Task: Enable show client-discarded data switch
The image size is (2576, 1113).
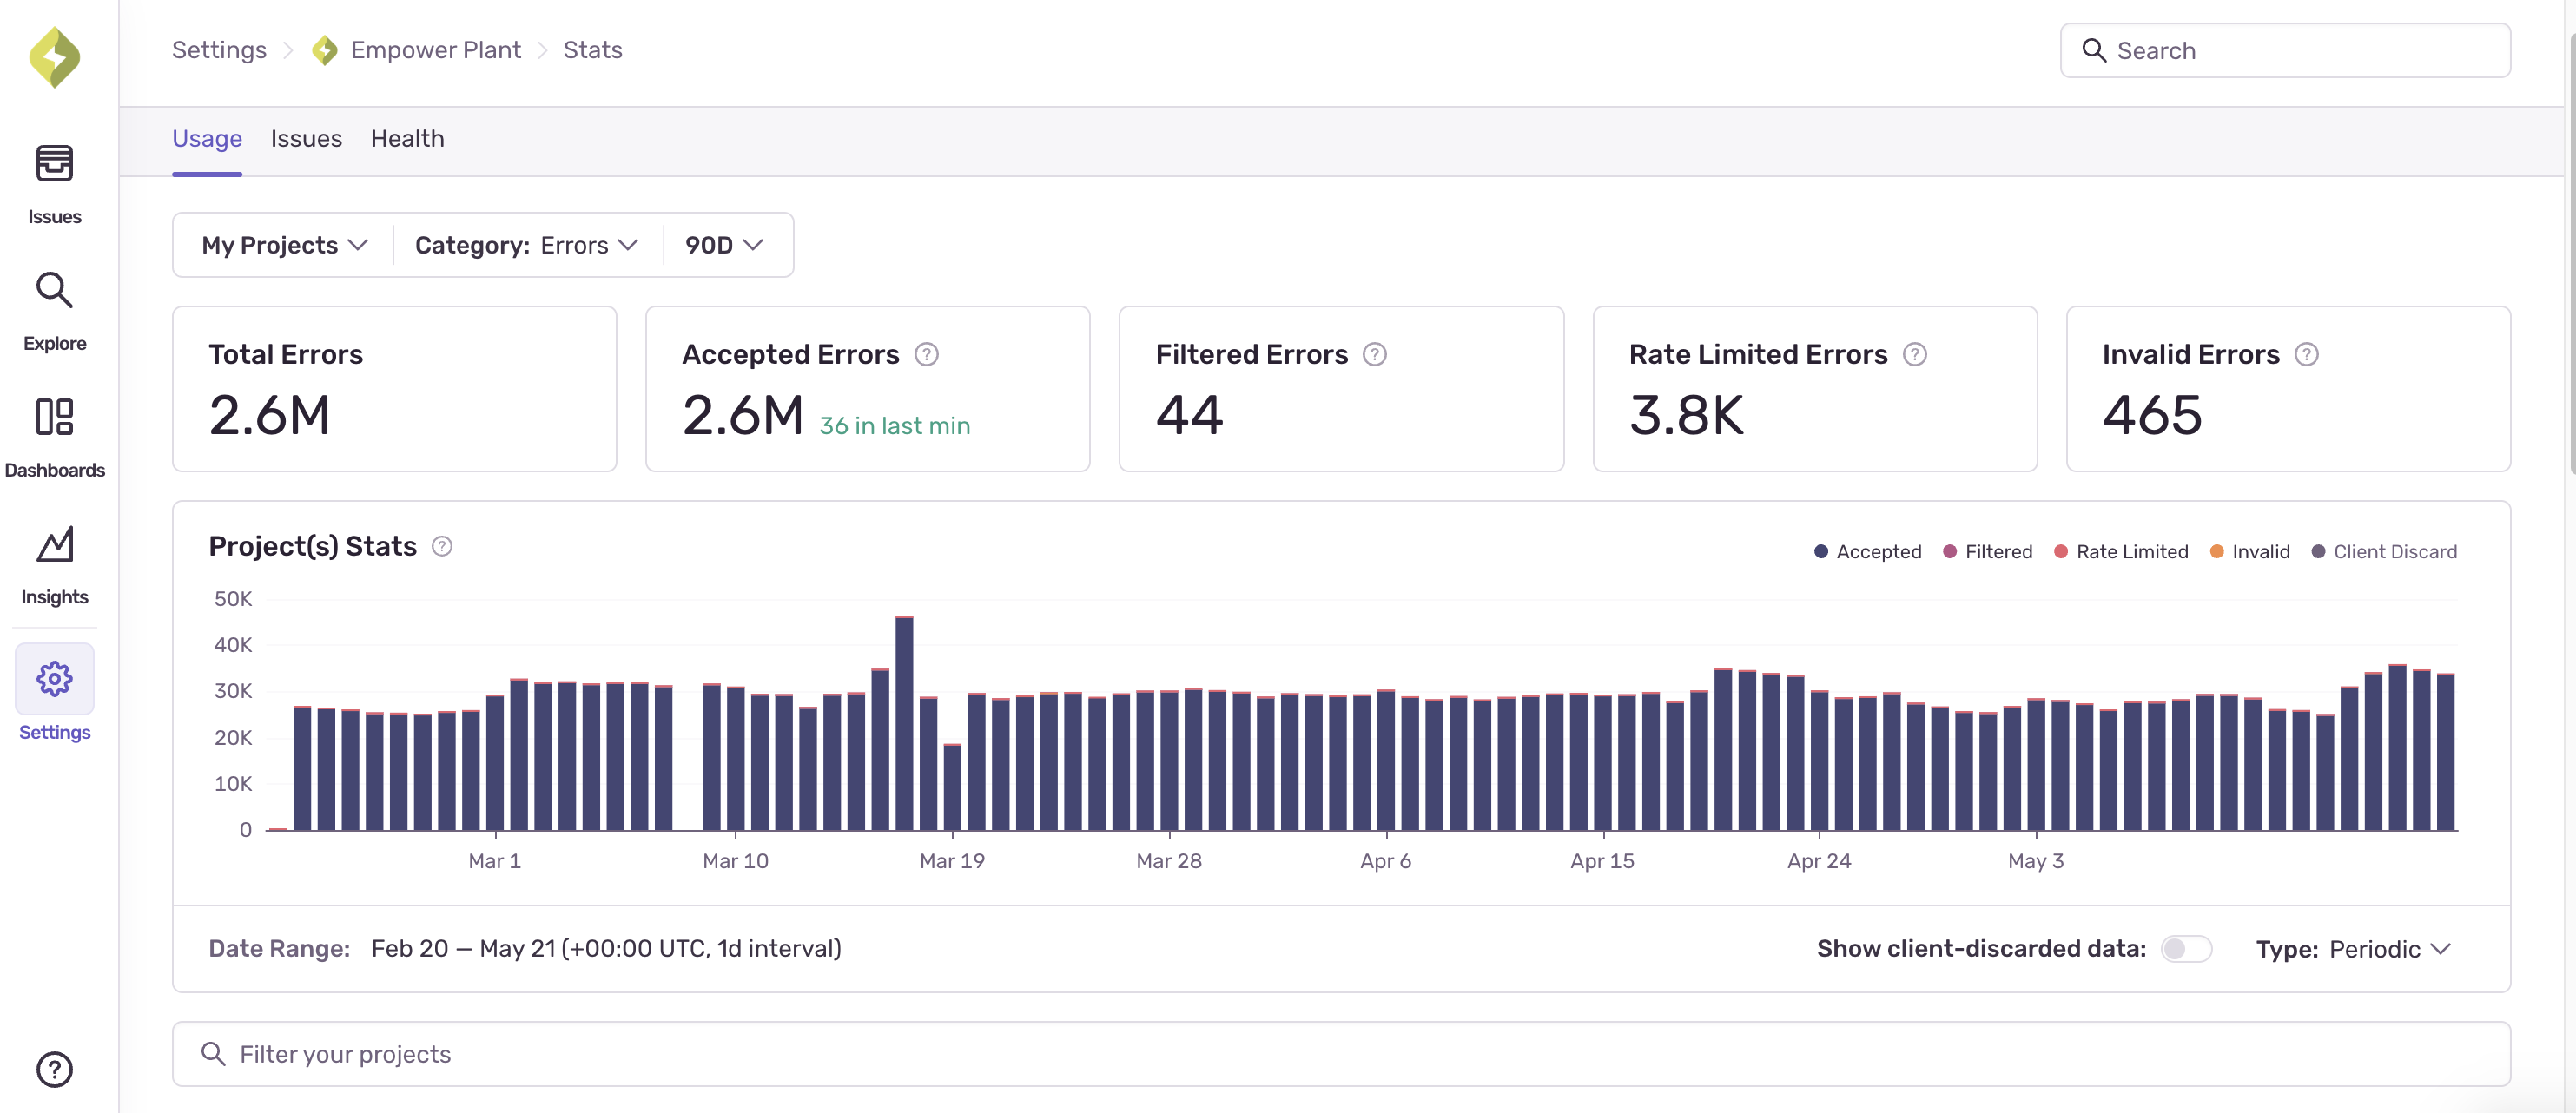Action: coord(2185,949)
